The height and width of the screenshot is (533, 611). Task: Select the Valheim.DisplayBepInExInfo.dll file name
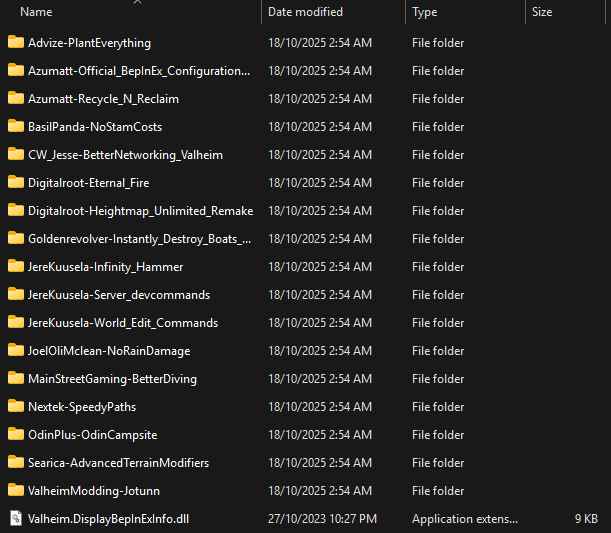tap(108, 519)
